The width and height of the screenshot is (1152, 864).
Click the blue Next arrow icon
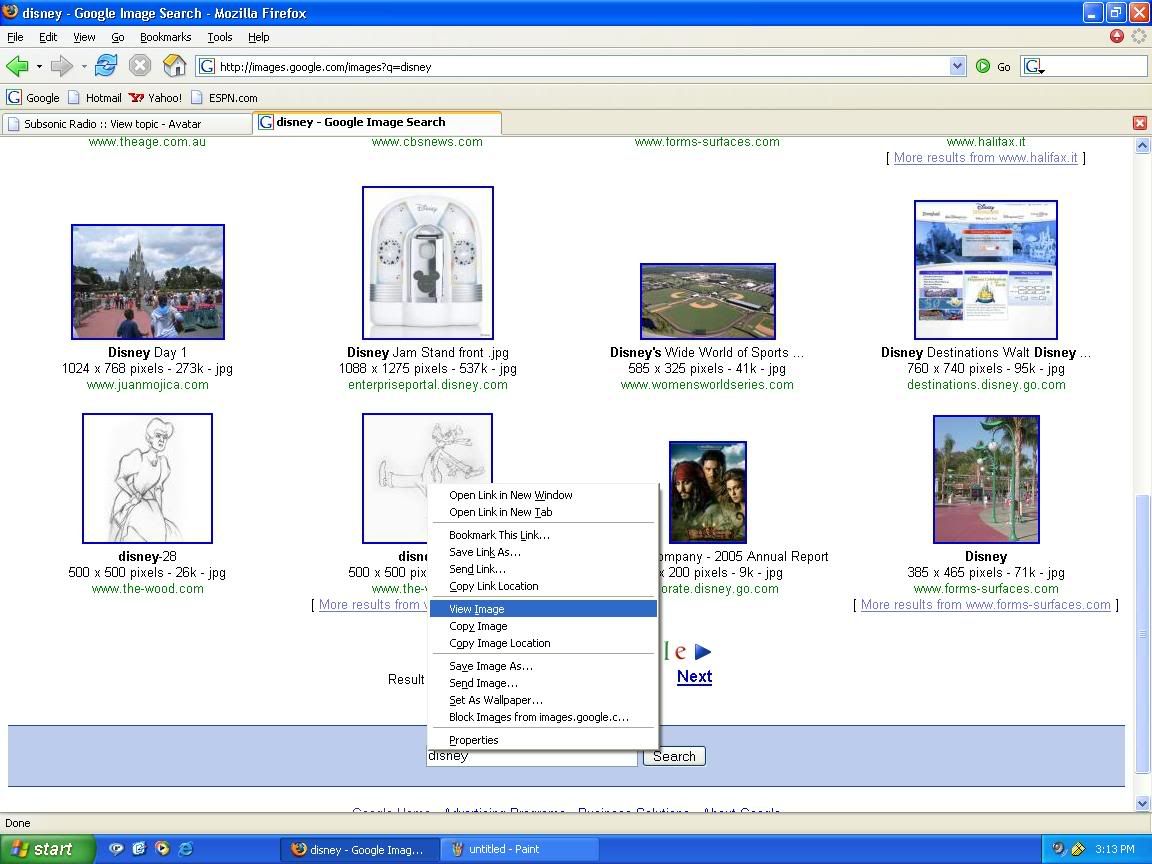[x=702, y=652]
